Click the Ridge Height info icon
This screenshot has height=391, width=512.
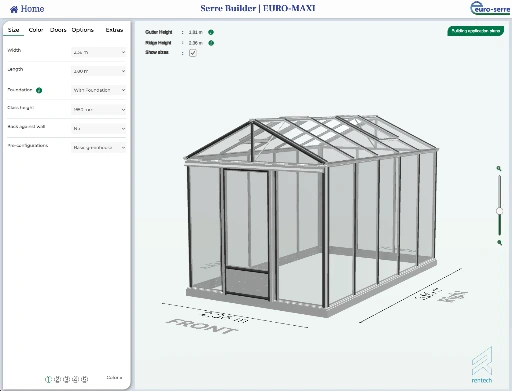[x=211, y=43]
